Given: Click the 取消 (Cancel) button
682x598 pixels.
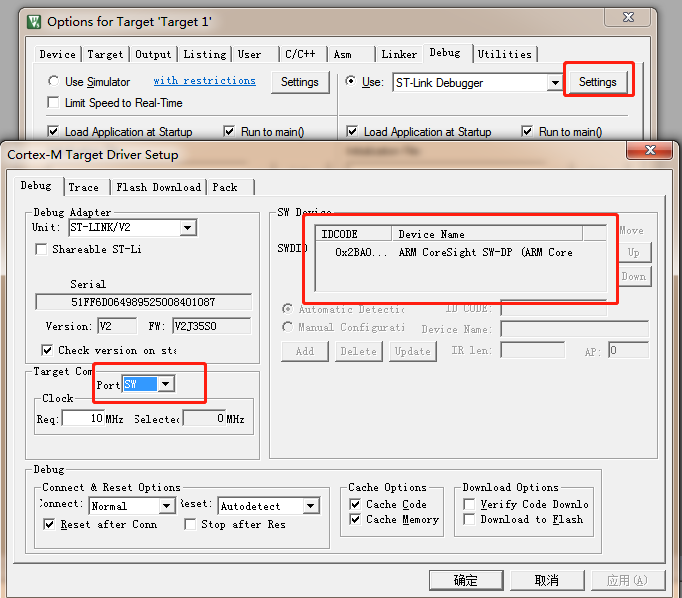Looking at the screenshot, I should pyautogui.click(x=547, y=580).
